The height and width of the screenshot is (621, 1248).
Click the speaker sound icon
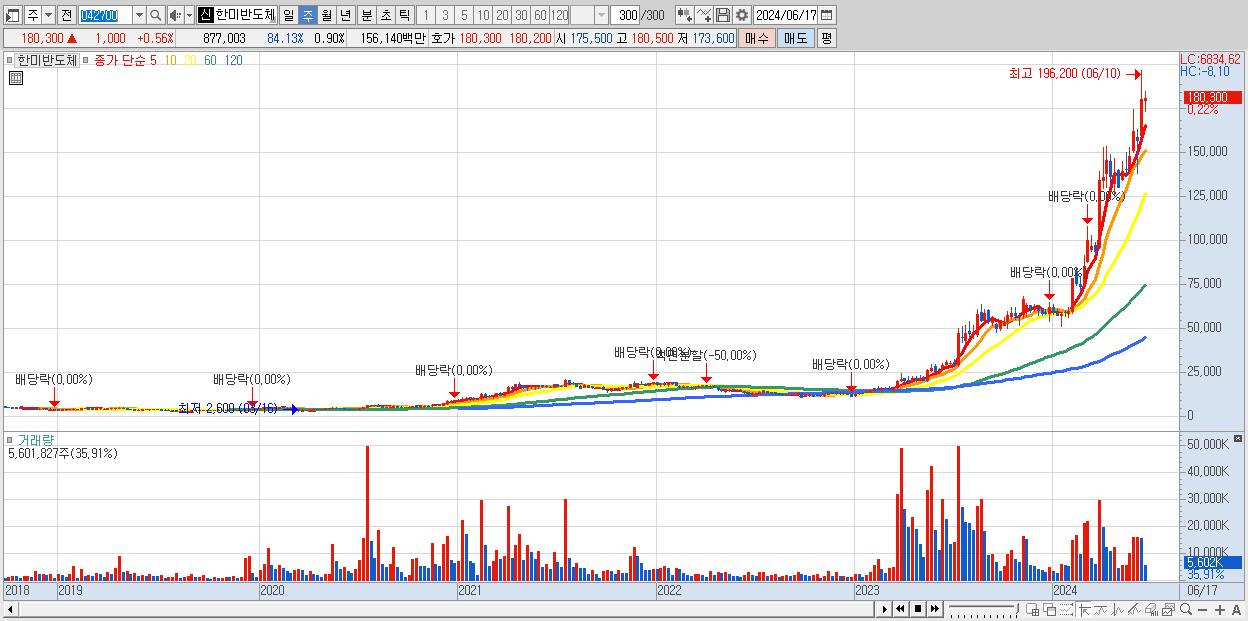(175, 15)
